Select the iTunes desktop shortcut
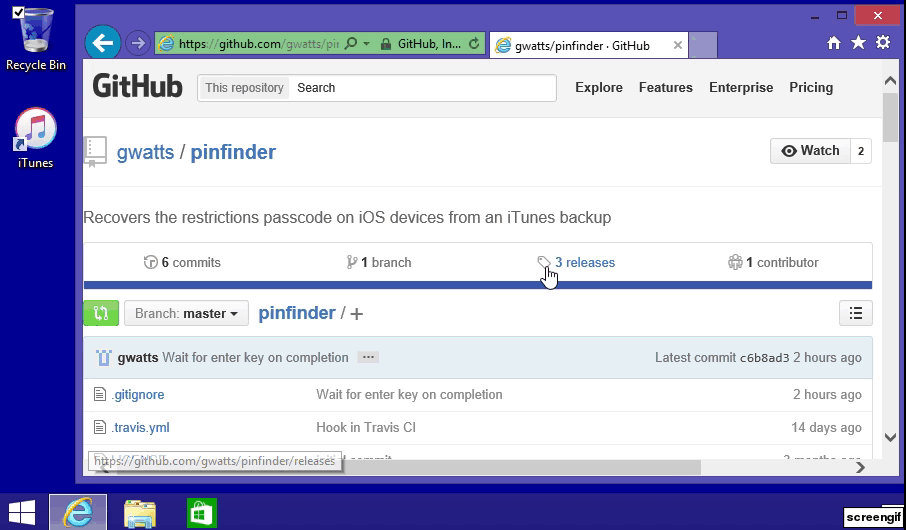 35,138
